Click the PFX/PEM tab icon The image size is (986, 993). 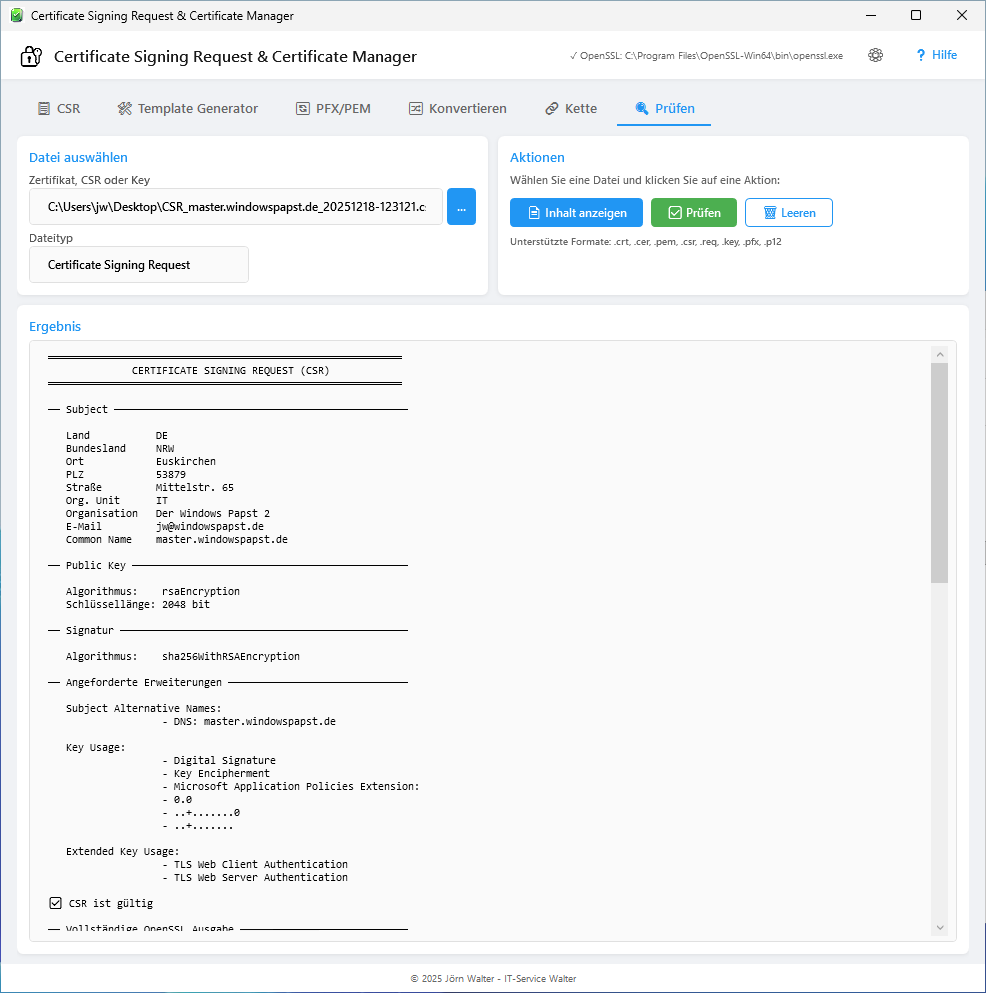click(x=302, y=109)
